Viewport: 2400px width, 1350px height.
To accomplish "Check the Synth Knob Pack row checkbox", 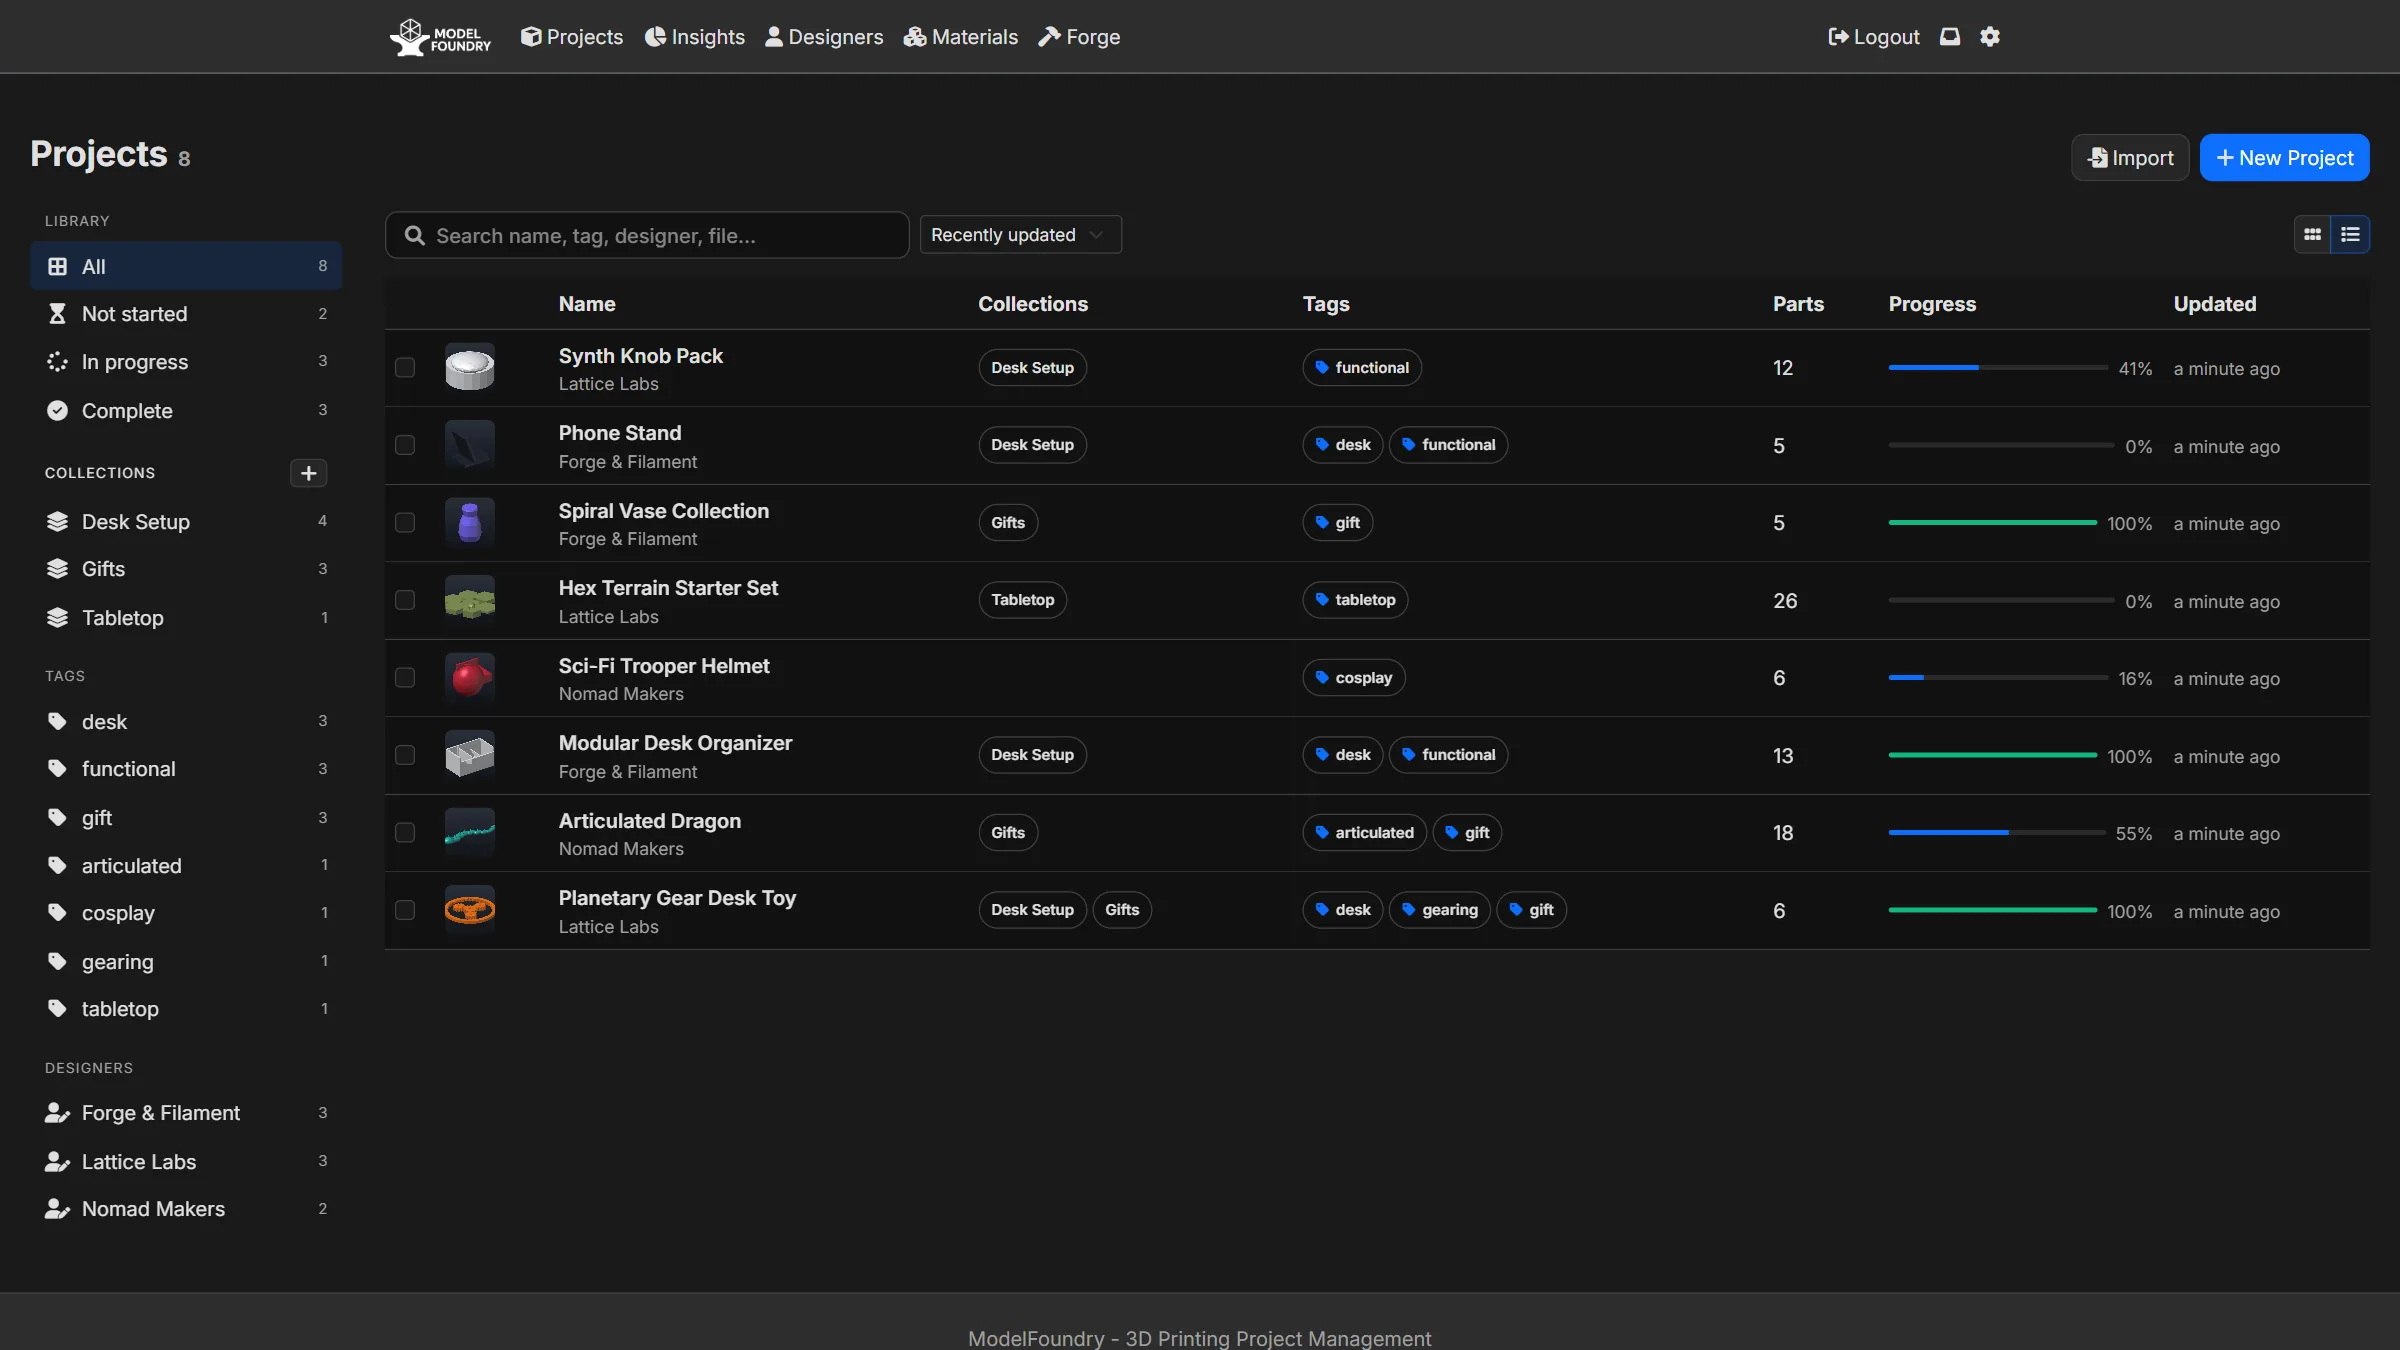I will pyautogui.click(x=405, y=368).
